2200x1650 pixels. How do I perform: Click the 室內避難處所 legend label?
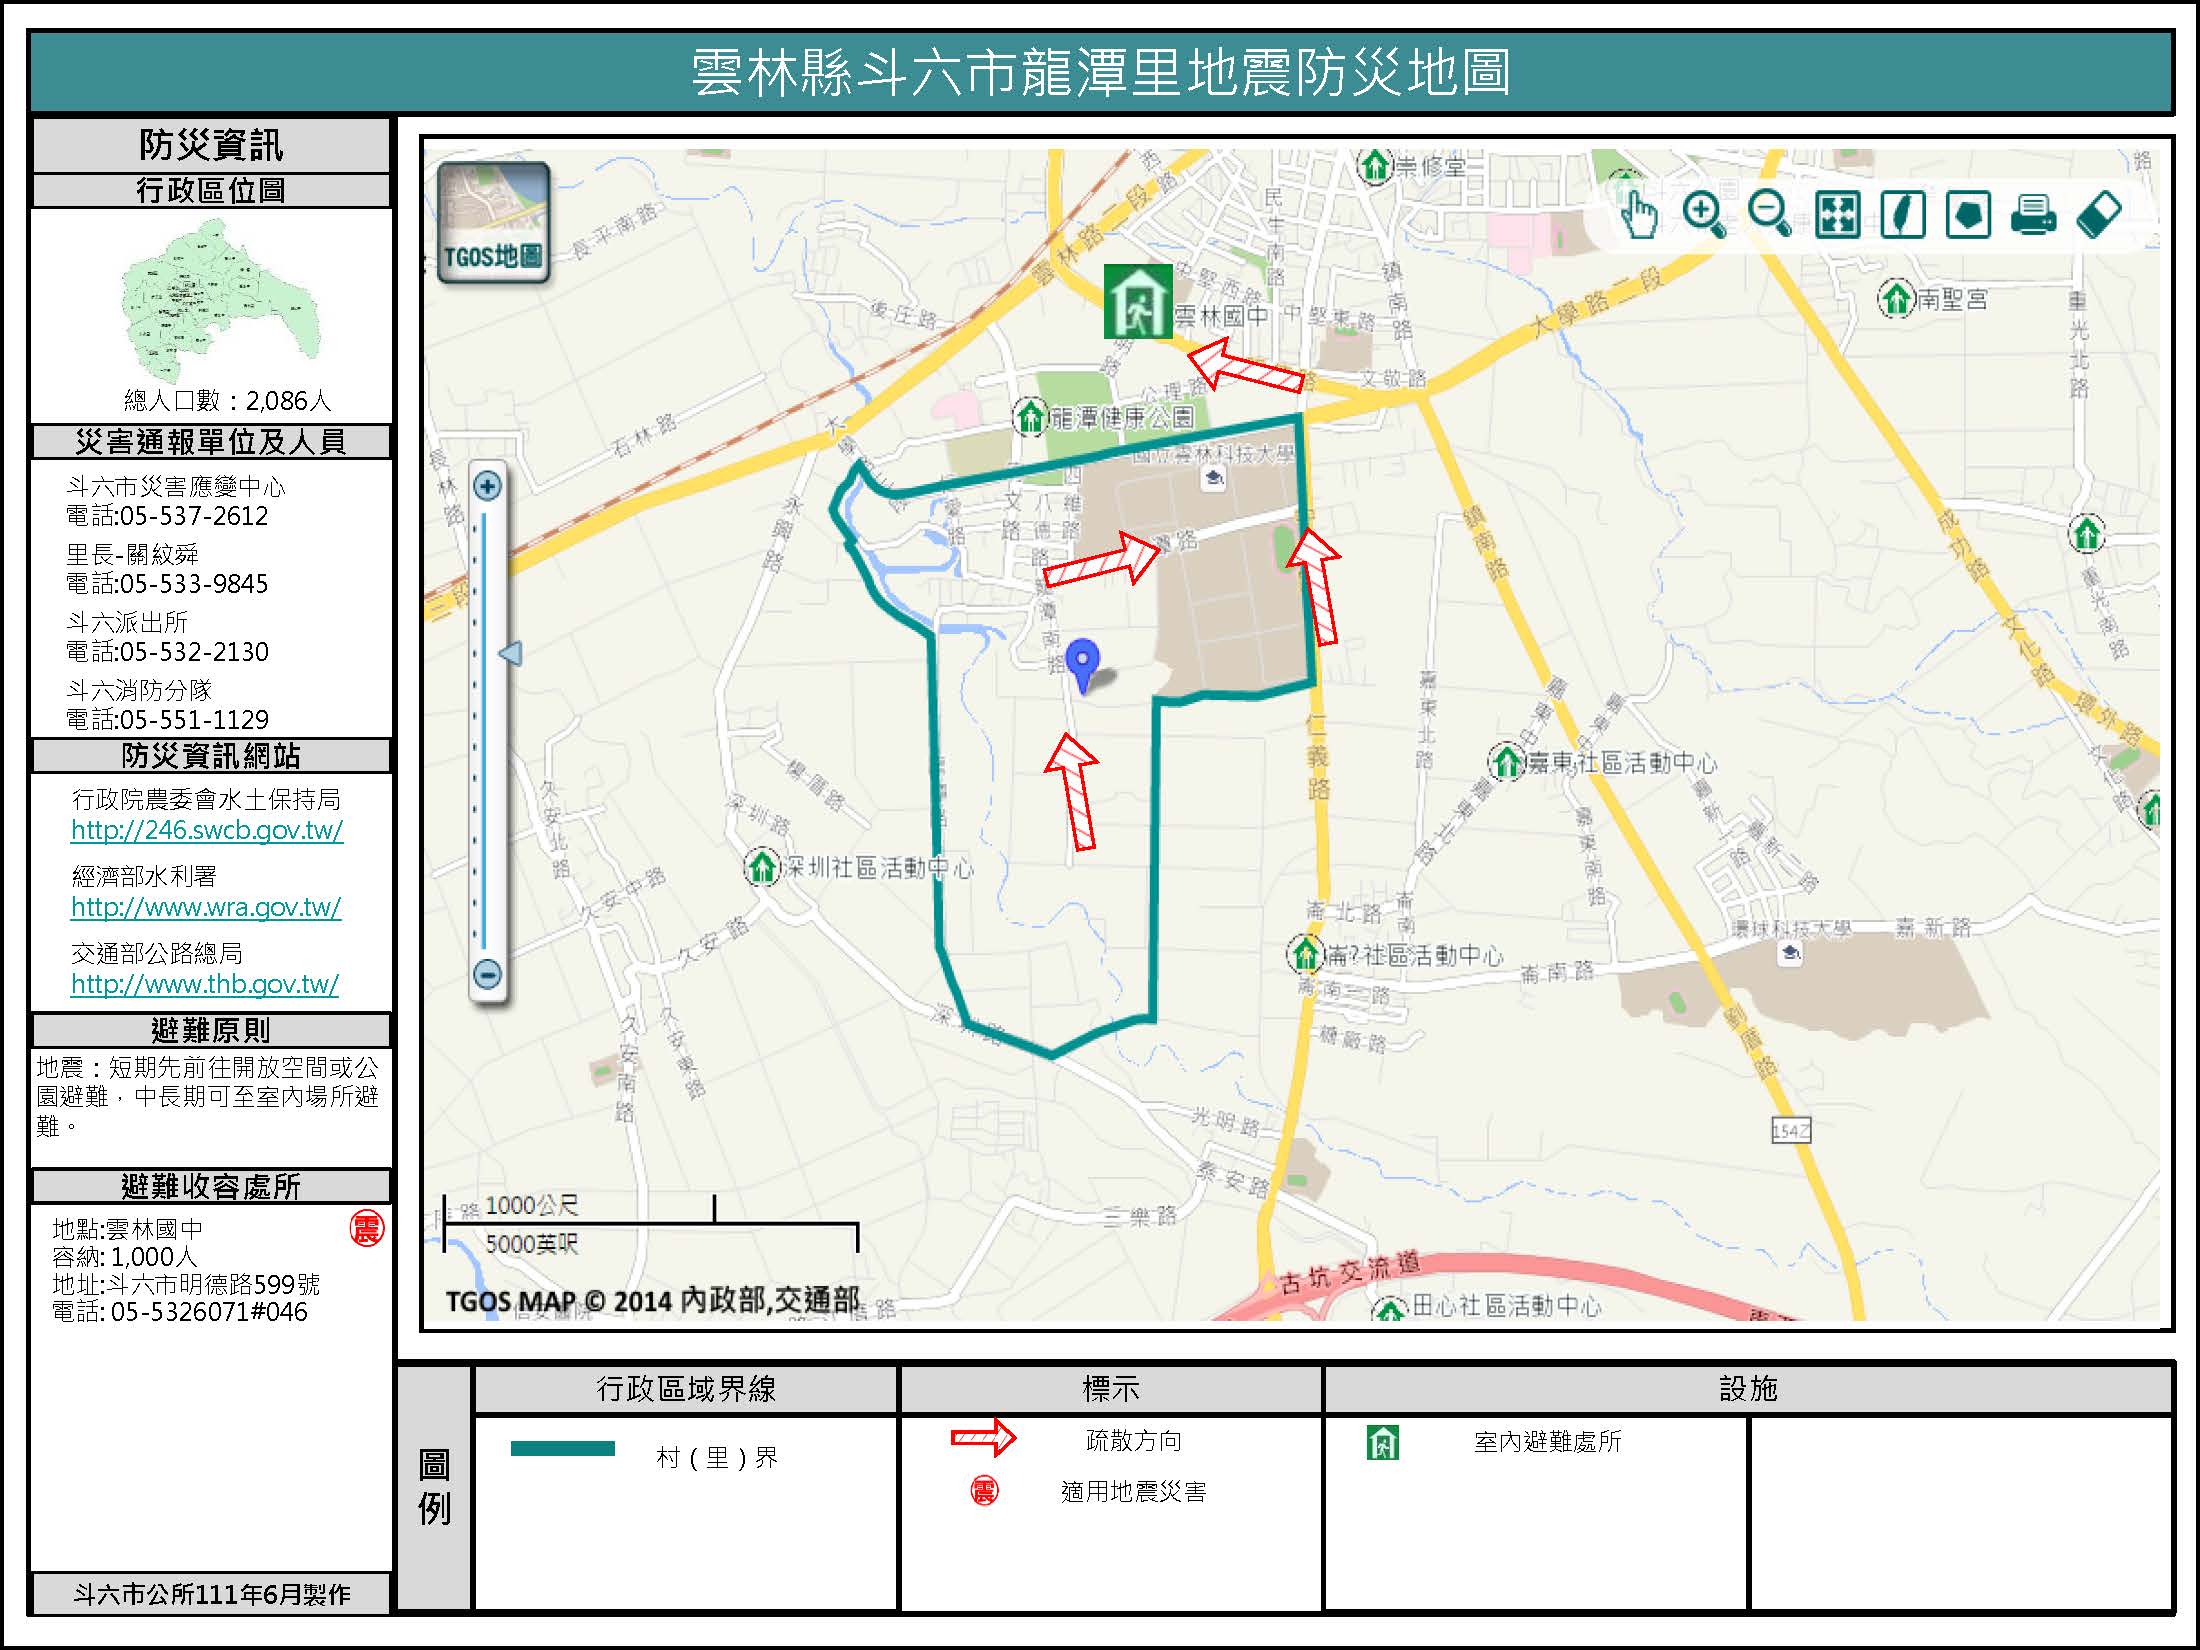[1547, 1442]
